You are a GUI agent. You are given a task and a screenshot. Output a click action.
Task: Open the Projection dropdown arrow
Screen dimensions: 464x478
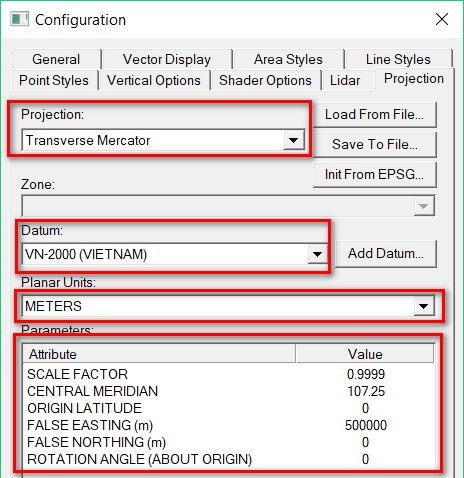(294, 140)
